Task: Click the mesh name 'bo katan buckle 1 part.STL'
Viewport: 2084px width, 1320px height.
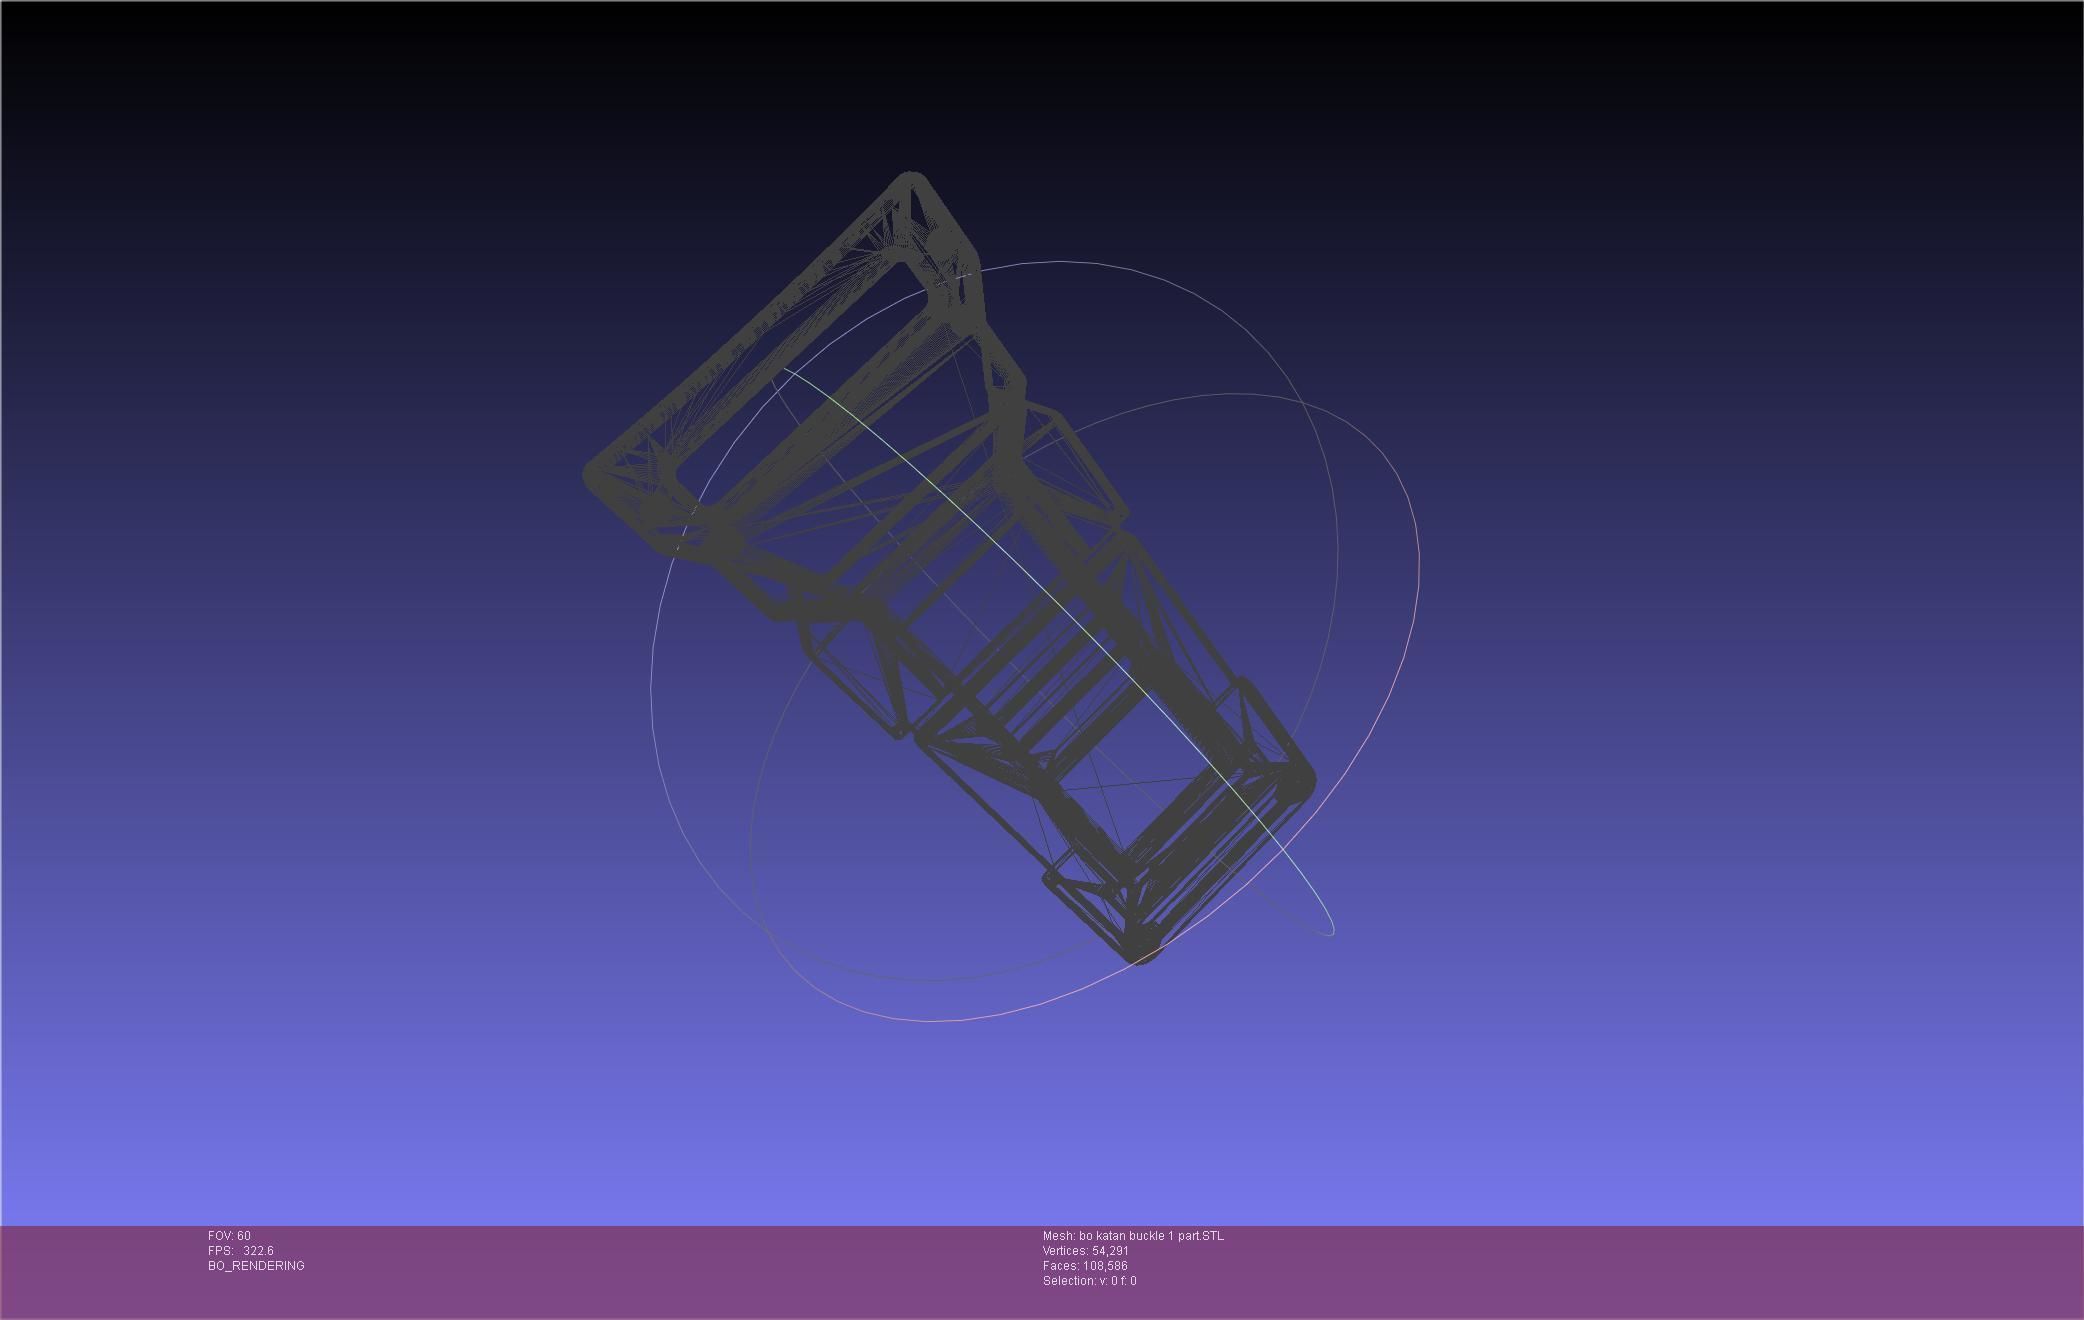Action: tap(1151, 1236)
